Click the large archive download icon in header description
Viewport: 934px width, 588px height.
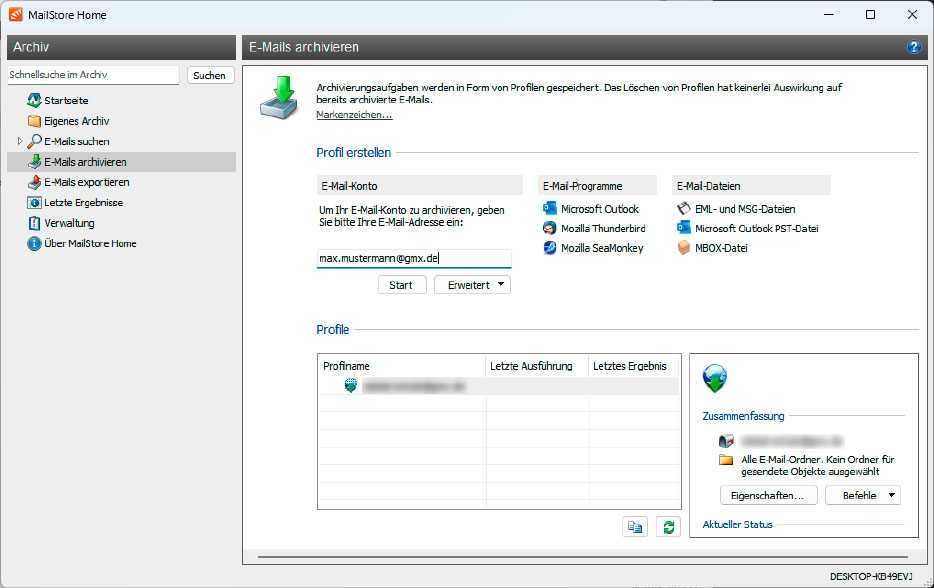pyautogui.click(x=279, y=98)
